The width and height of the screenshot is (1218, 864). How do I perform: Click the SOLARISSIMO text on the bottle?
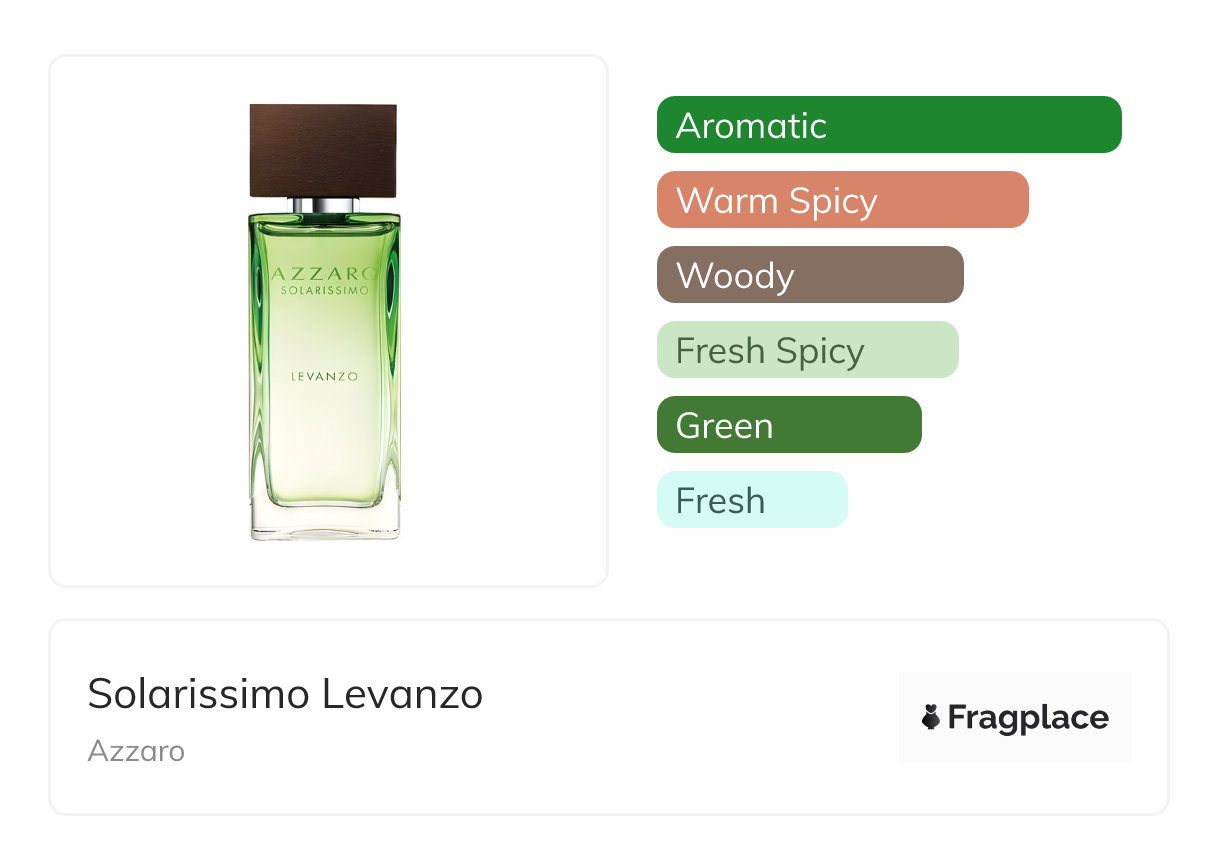pos(324,290)
